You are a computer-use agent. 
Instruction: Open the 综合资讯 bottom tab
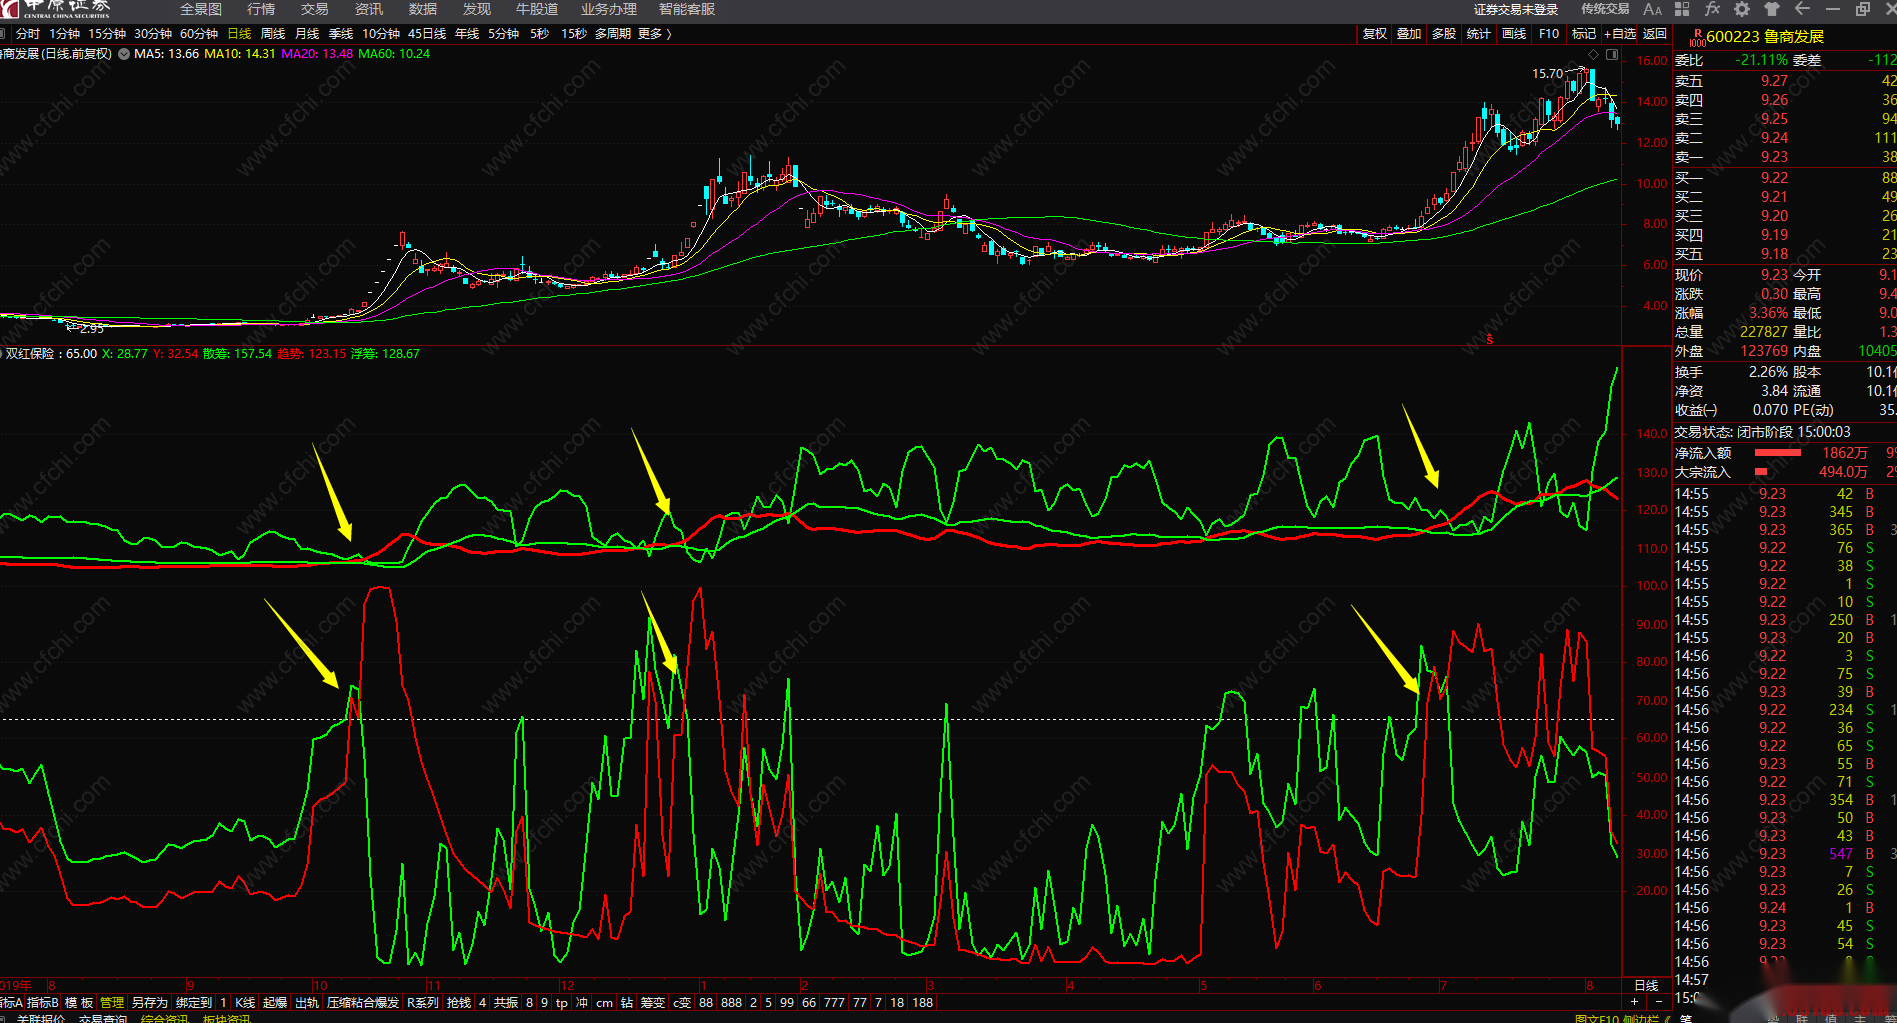point(165,1018)
